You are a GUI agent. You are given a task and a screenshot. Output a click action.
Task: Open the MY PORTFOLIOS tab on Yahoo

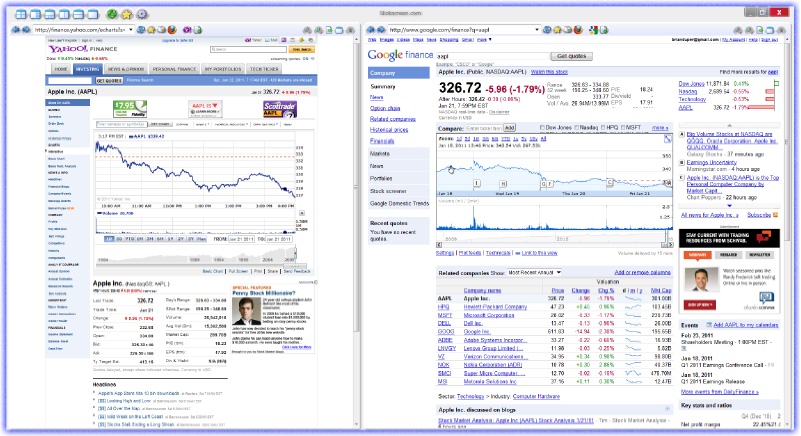point(223,69)
